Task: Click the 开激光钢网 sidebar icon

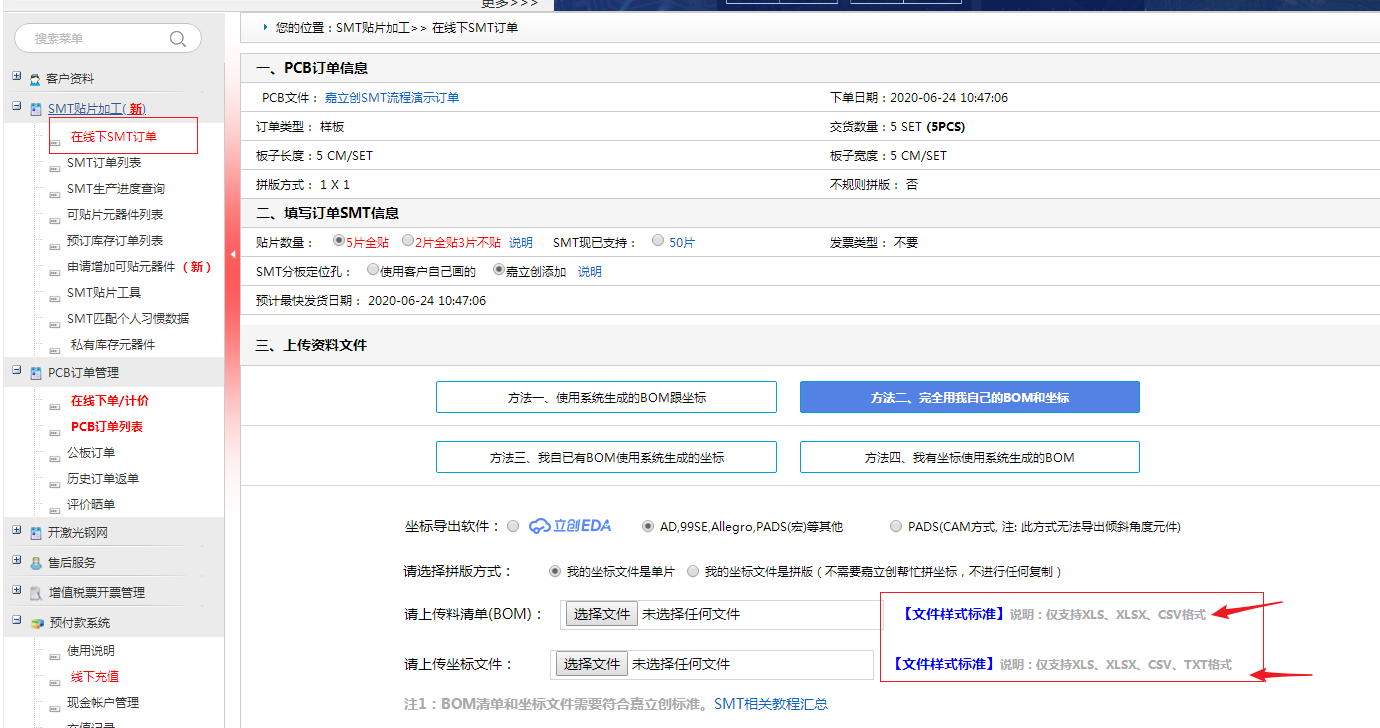Action: 36,533
